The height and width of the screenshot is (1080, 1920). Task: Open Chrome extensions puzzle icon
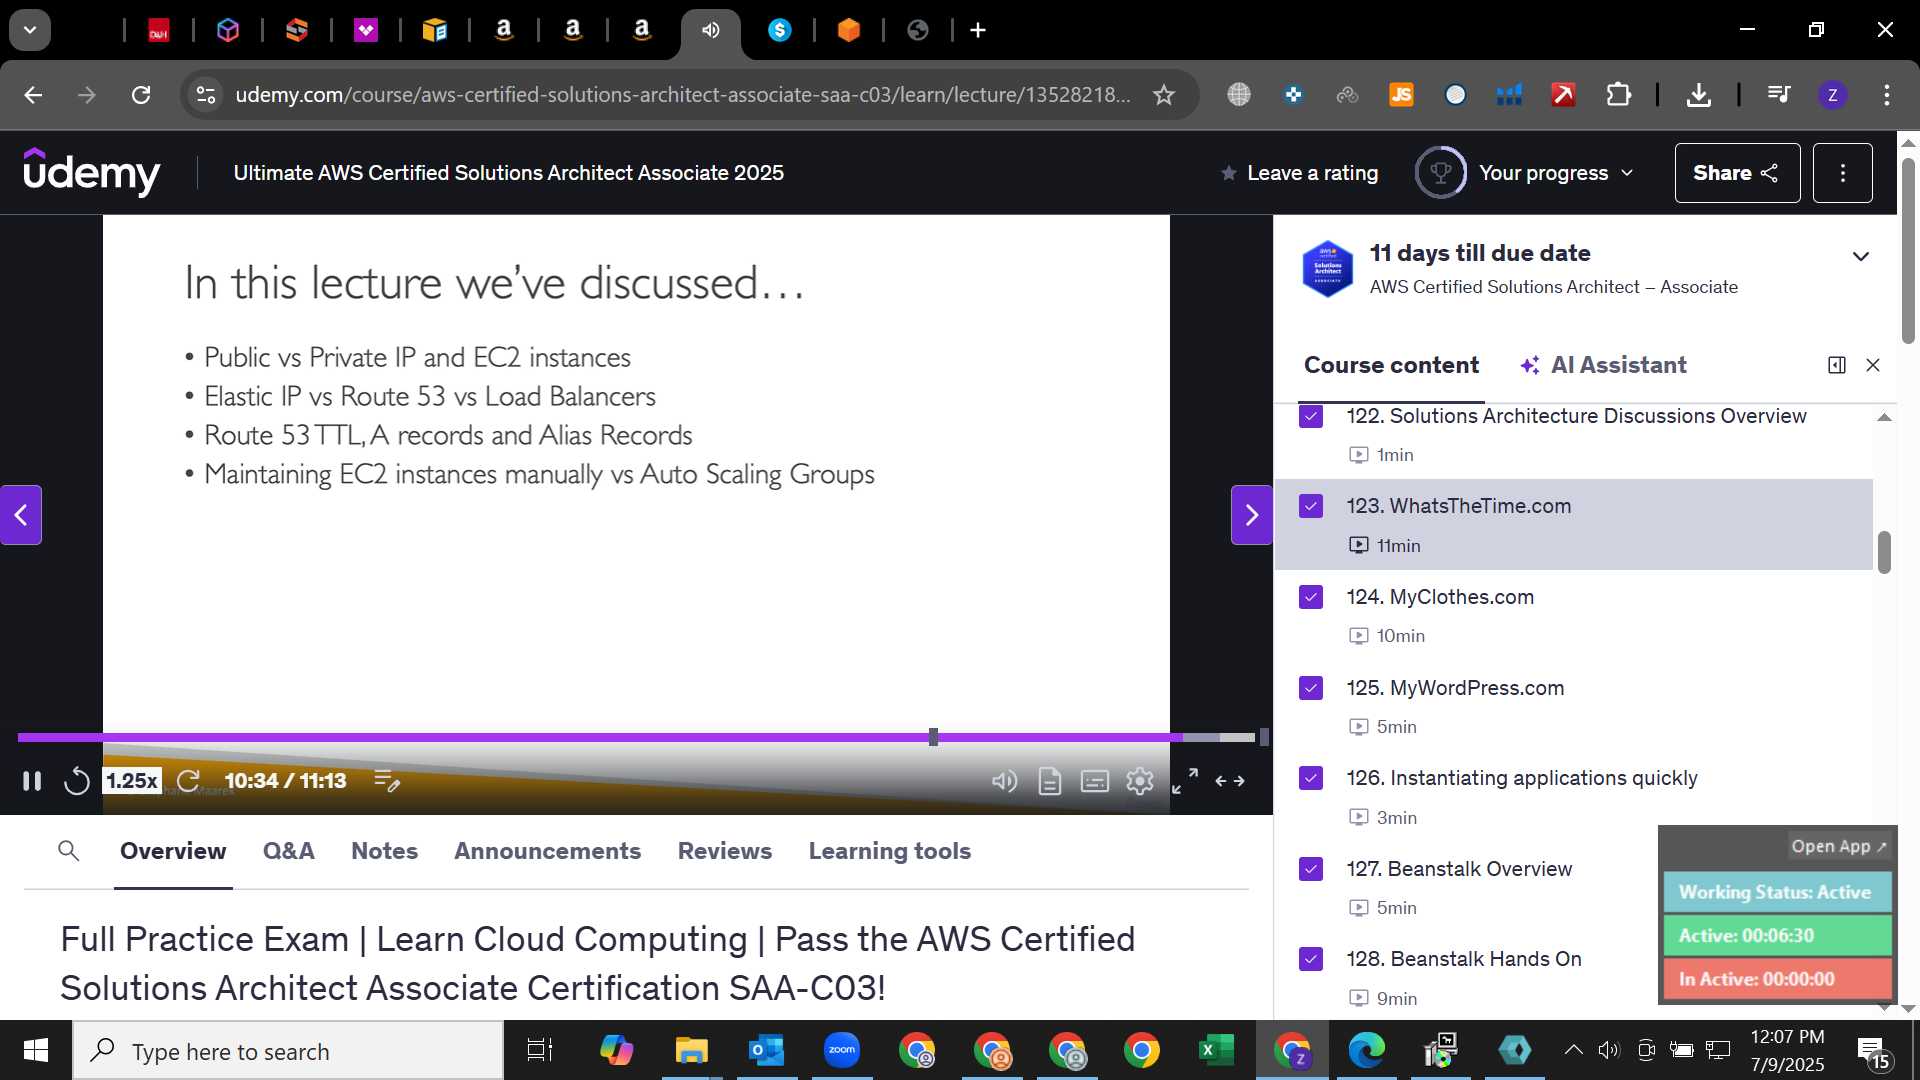pyautogui.click(x=1618, y=95)
